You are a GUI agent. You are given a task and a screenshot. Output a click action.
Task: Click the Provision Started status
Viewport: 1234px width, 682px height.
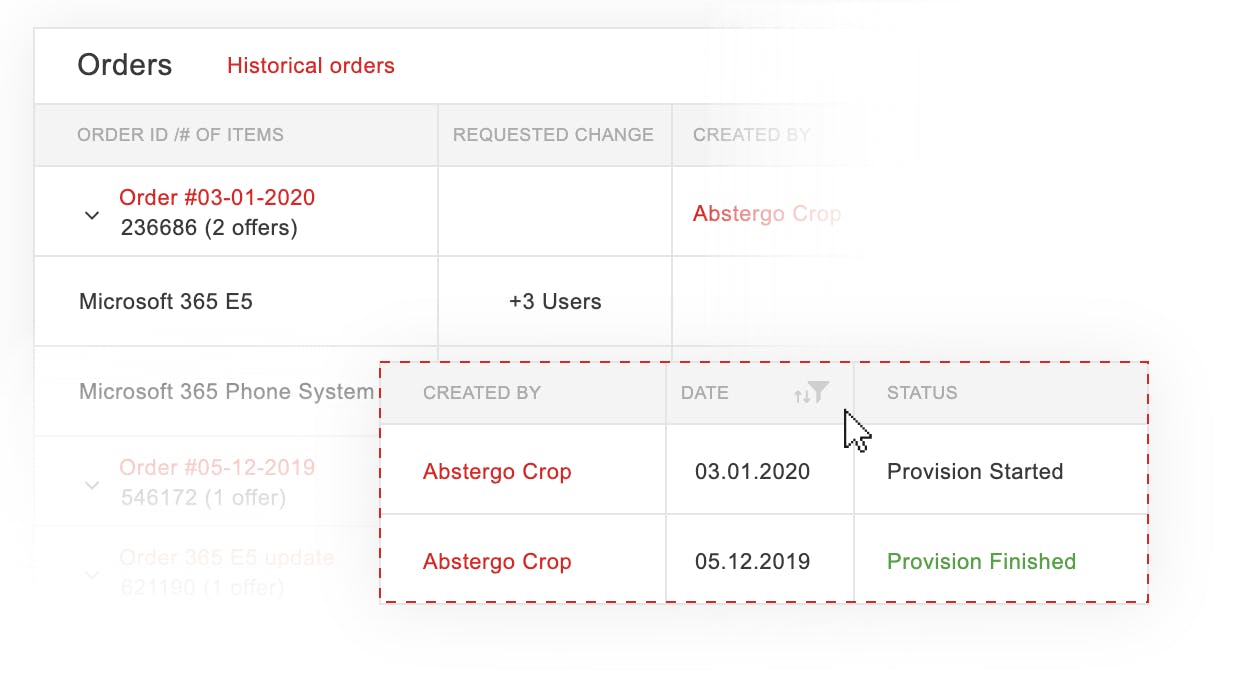point(975,472)
